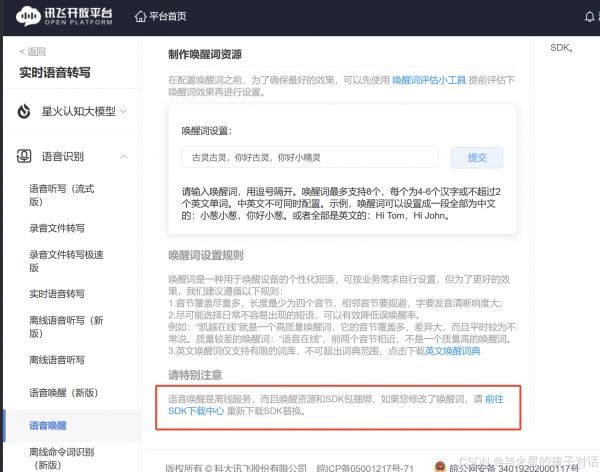The height and width of the screenshot is (472, 600).
Task: Click the iFlytek Open Platform logo
Action: (x=64, y=16)
